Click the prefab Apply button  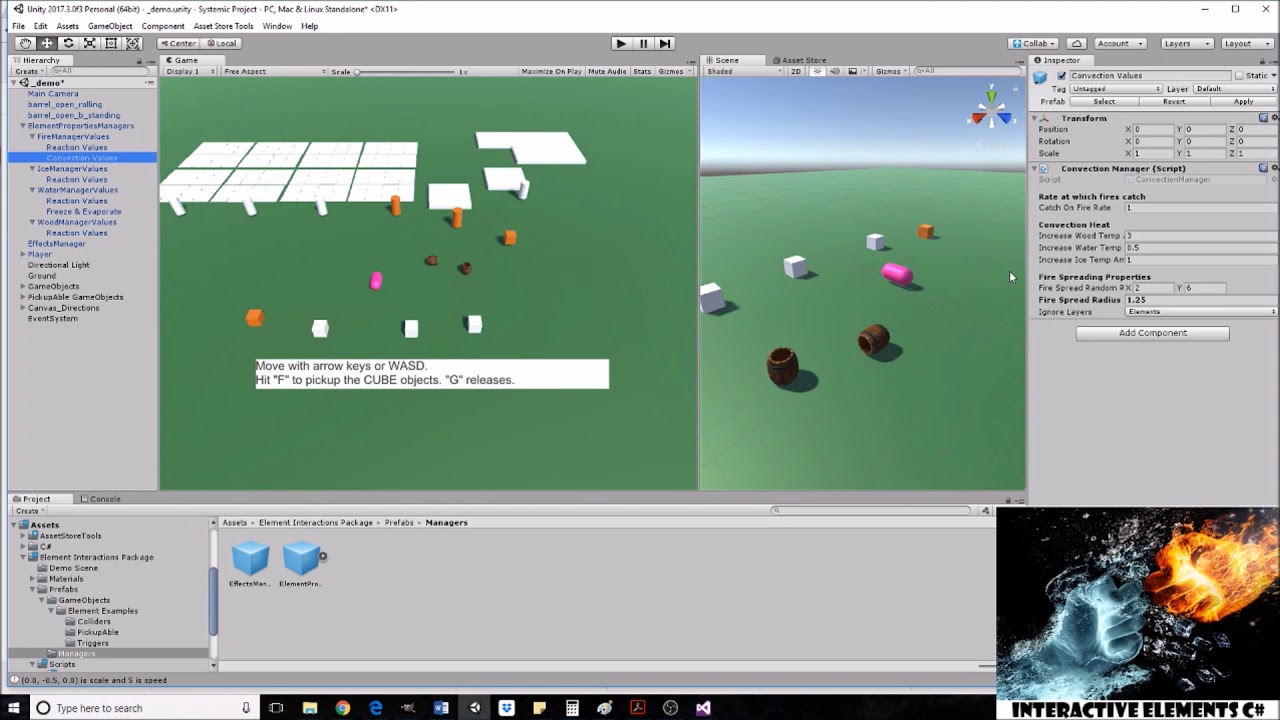[x=1243, y=102]
